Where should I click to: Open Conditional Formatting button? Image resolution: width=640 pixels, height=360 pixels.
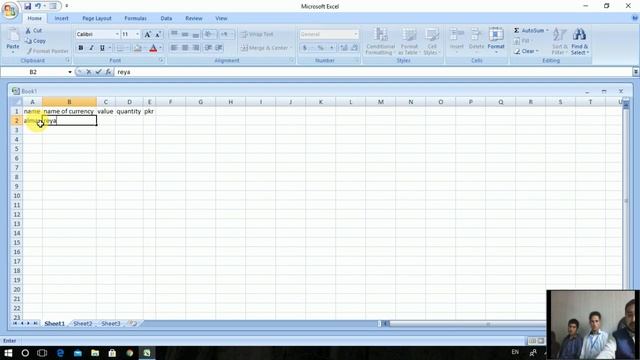point(380,41)
